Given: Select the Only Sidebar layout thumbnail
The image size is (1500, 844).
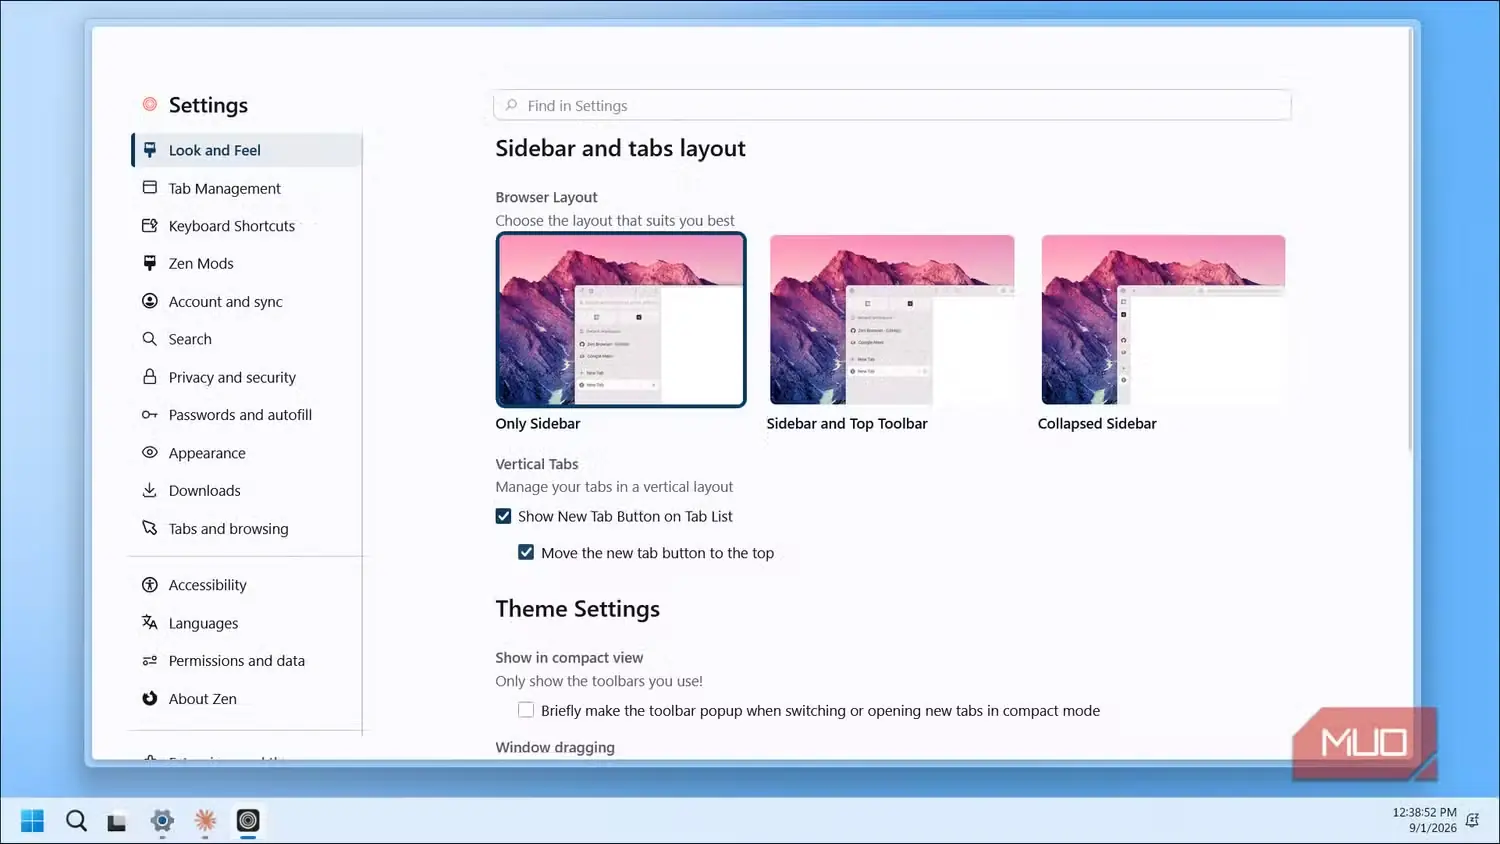Looking at the screenshot, I should [621, 320].
